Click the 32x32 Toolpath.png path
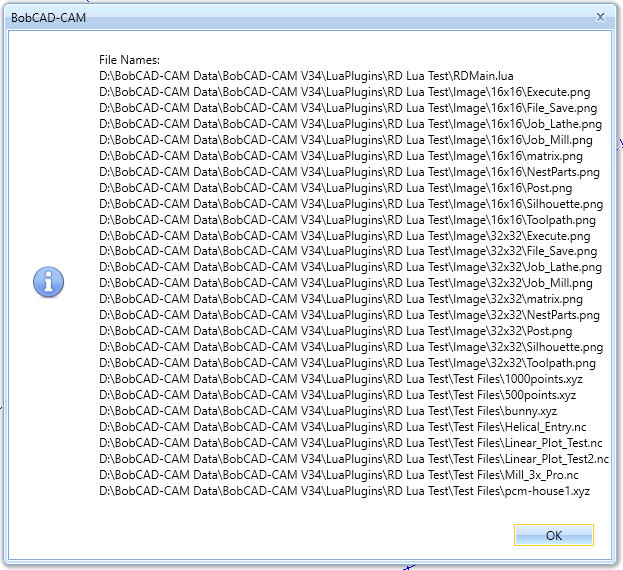 click(x=347, y=363)
